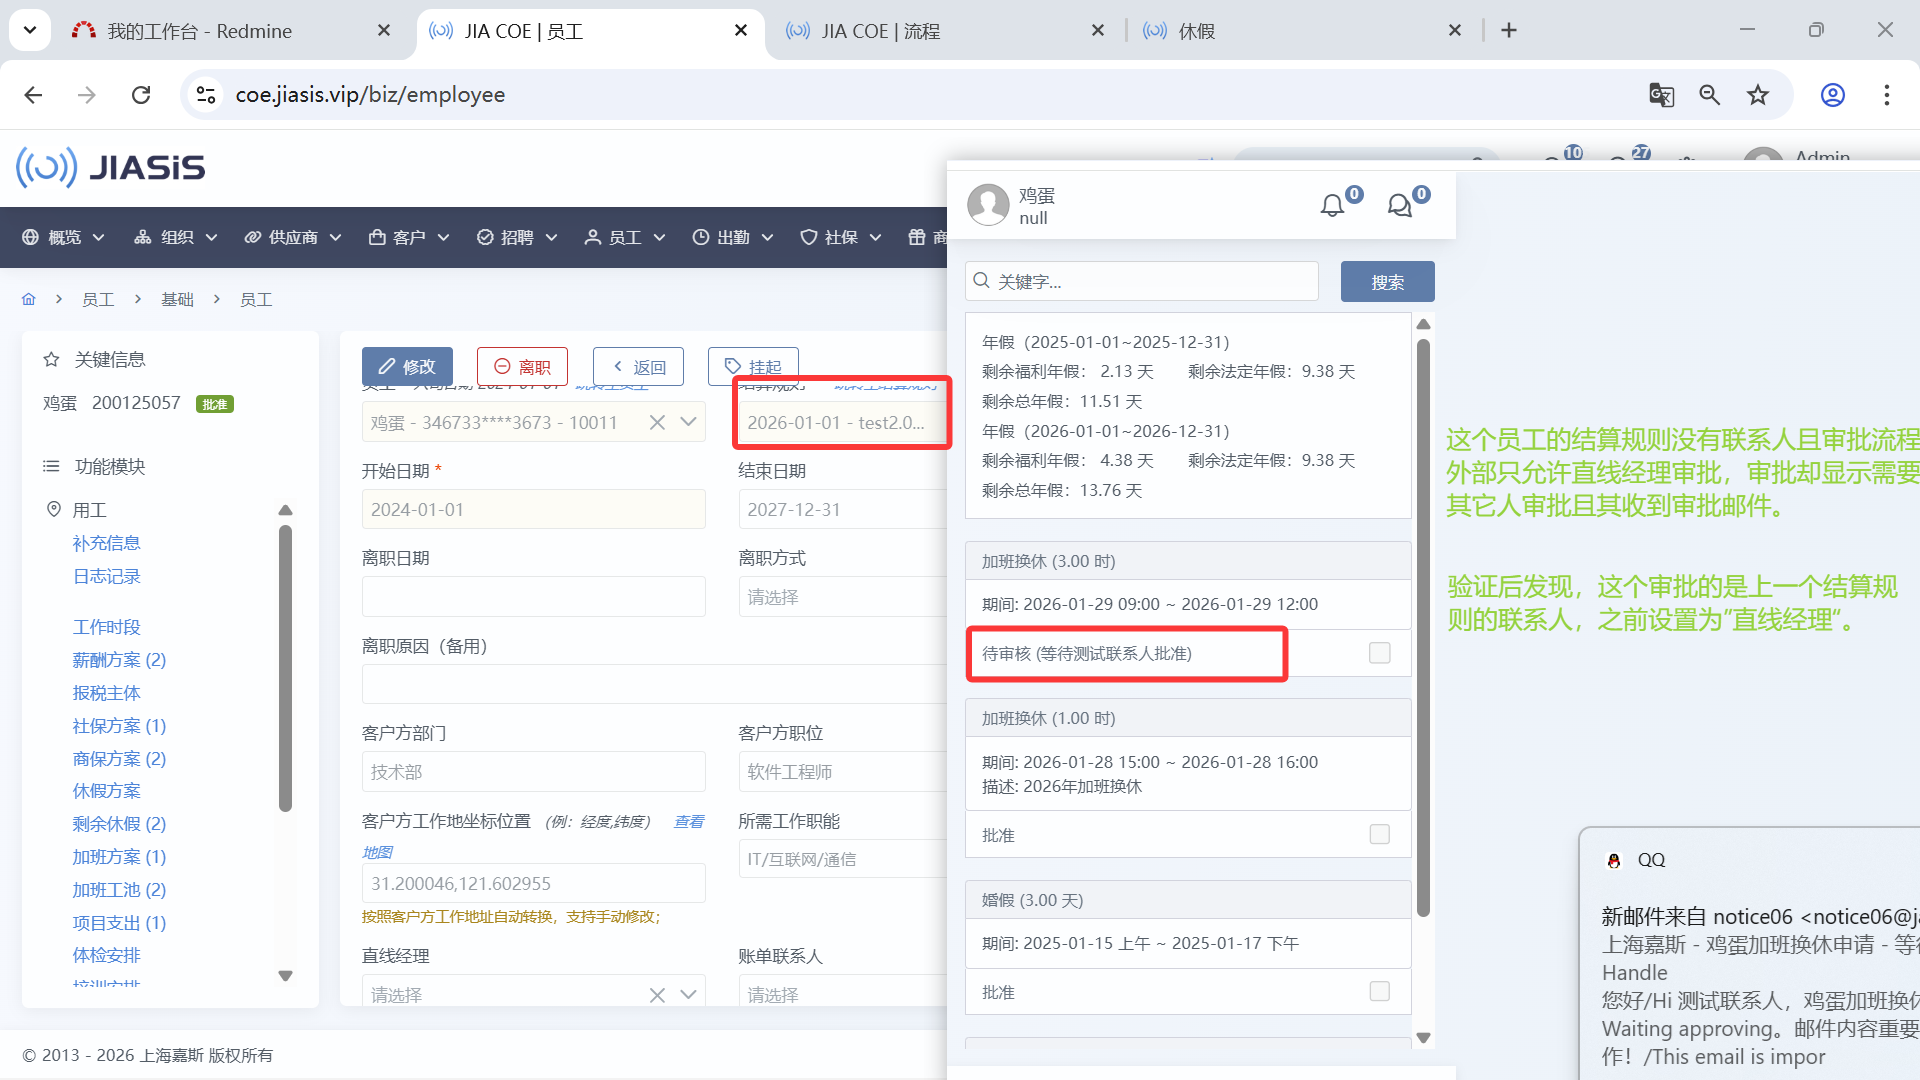The height and width of the screenshot is (1080, 1920).
Task: Check the 批准 checkbox under 婚假
Action: 1379,991
